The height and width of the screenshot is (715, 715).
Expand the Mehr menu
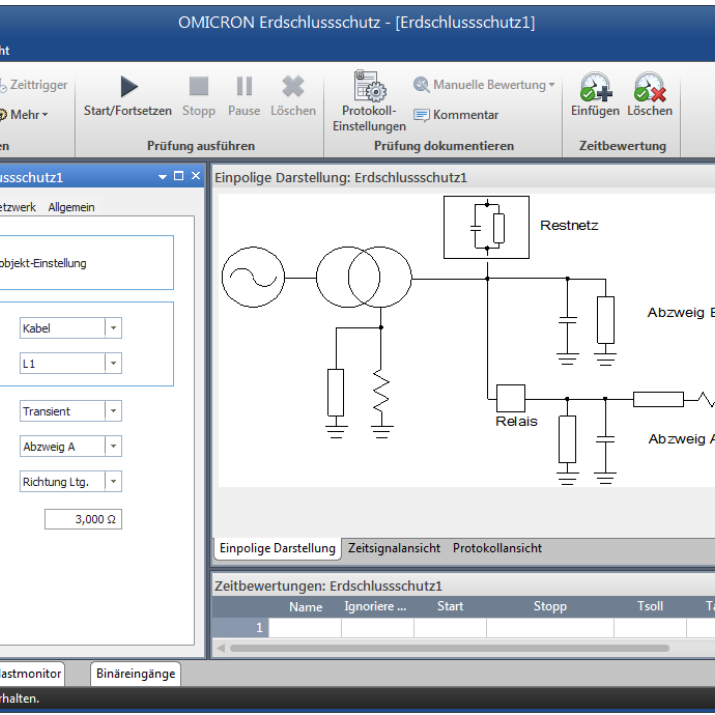[x=25, y=114]
